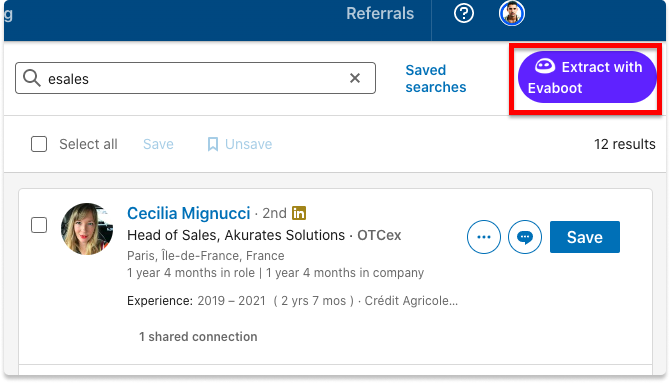Open the Referrals tab

380,13
